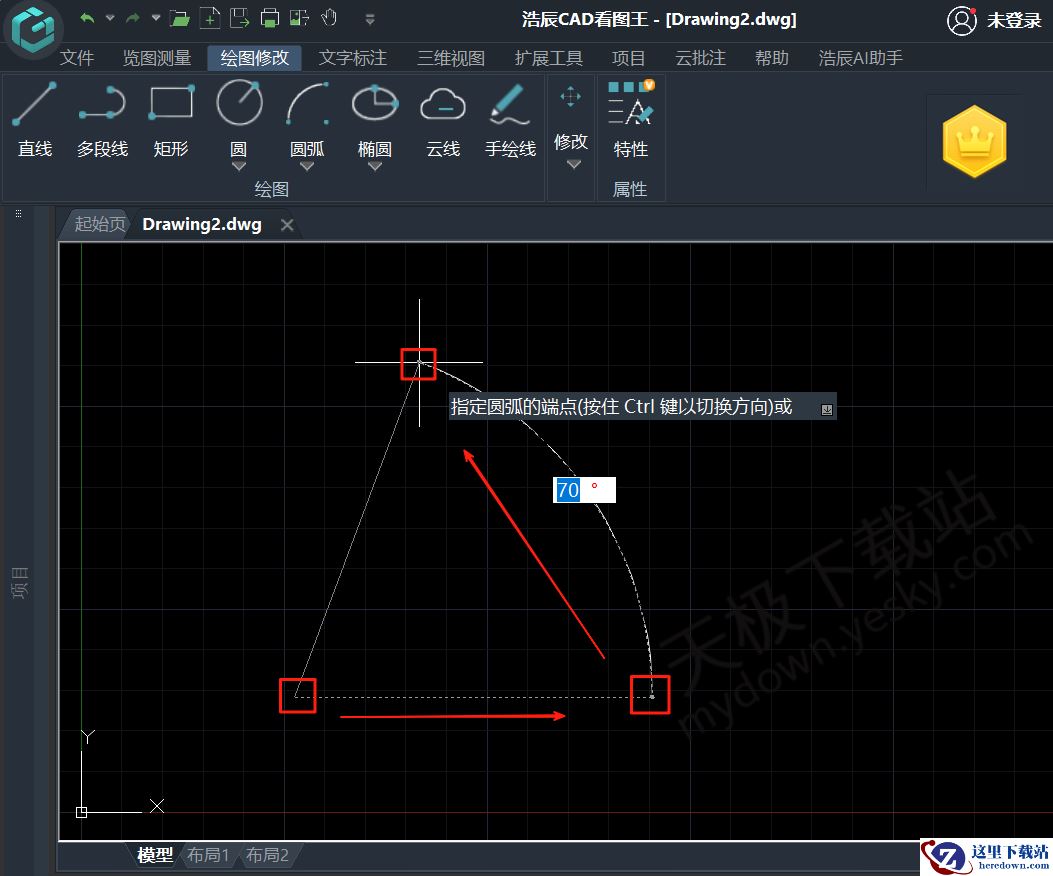Select the 矩形 rectangle tool
The image size is (1053, 876).
tap(171, 120)
